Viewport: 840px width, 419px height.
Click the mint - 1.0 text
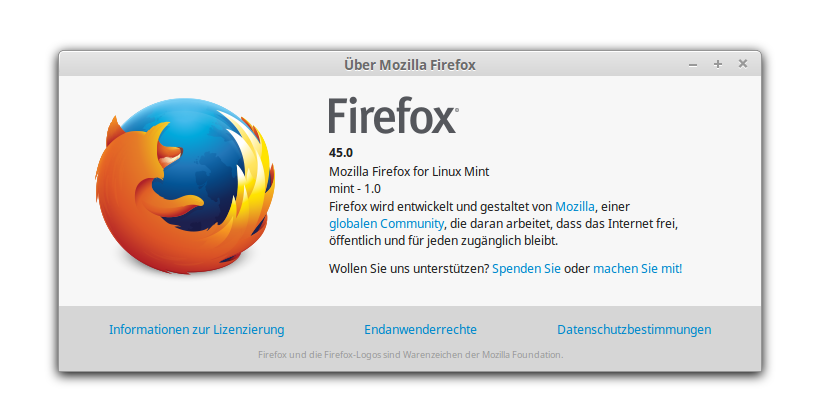pos(355,189)
